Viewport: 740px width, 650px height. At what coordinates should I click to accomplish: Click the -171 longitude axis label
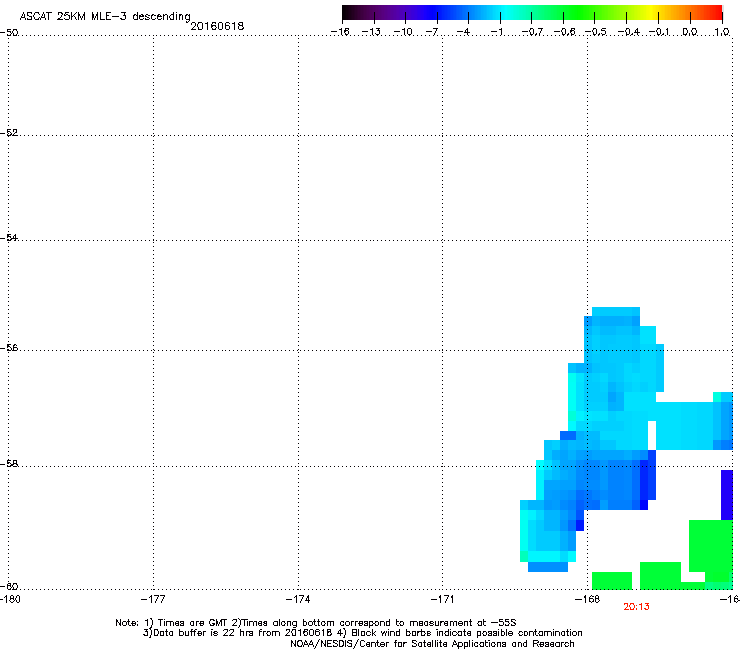443,599
